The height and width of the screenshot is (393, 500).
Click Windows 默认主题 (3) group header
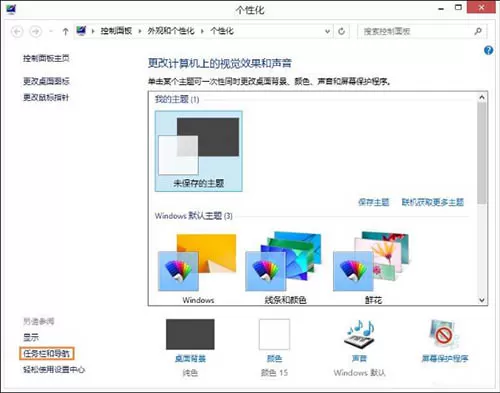click(193, 216)
